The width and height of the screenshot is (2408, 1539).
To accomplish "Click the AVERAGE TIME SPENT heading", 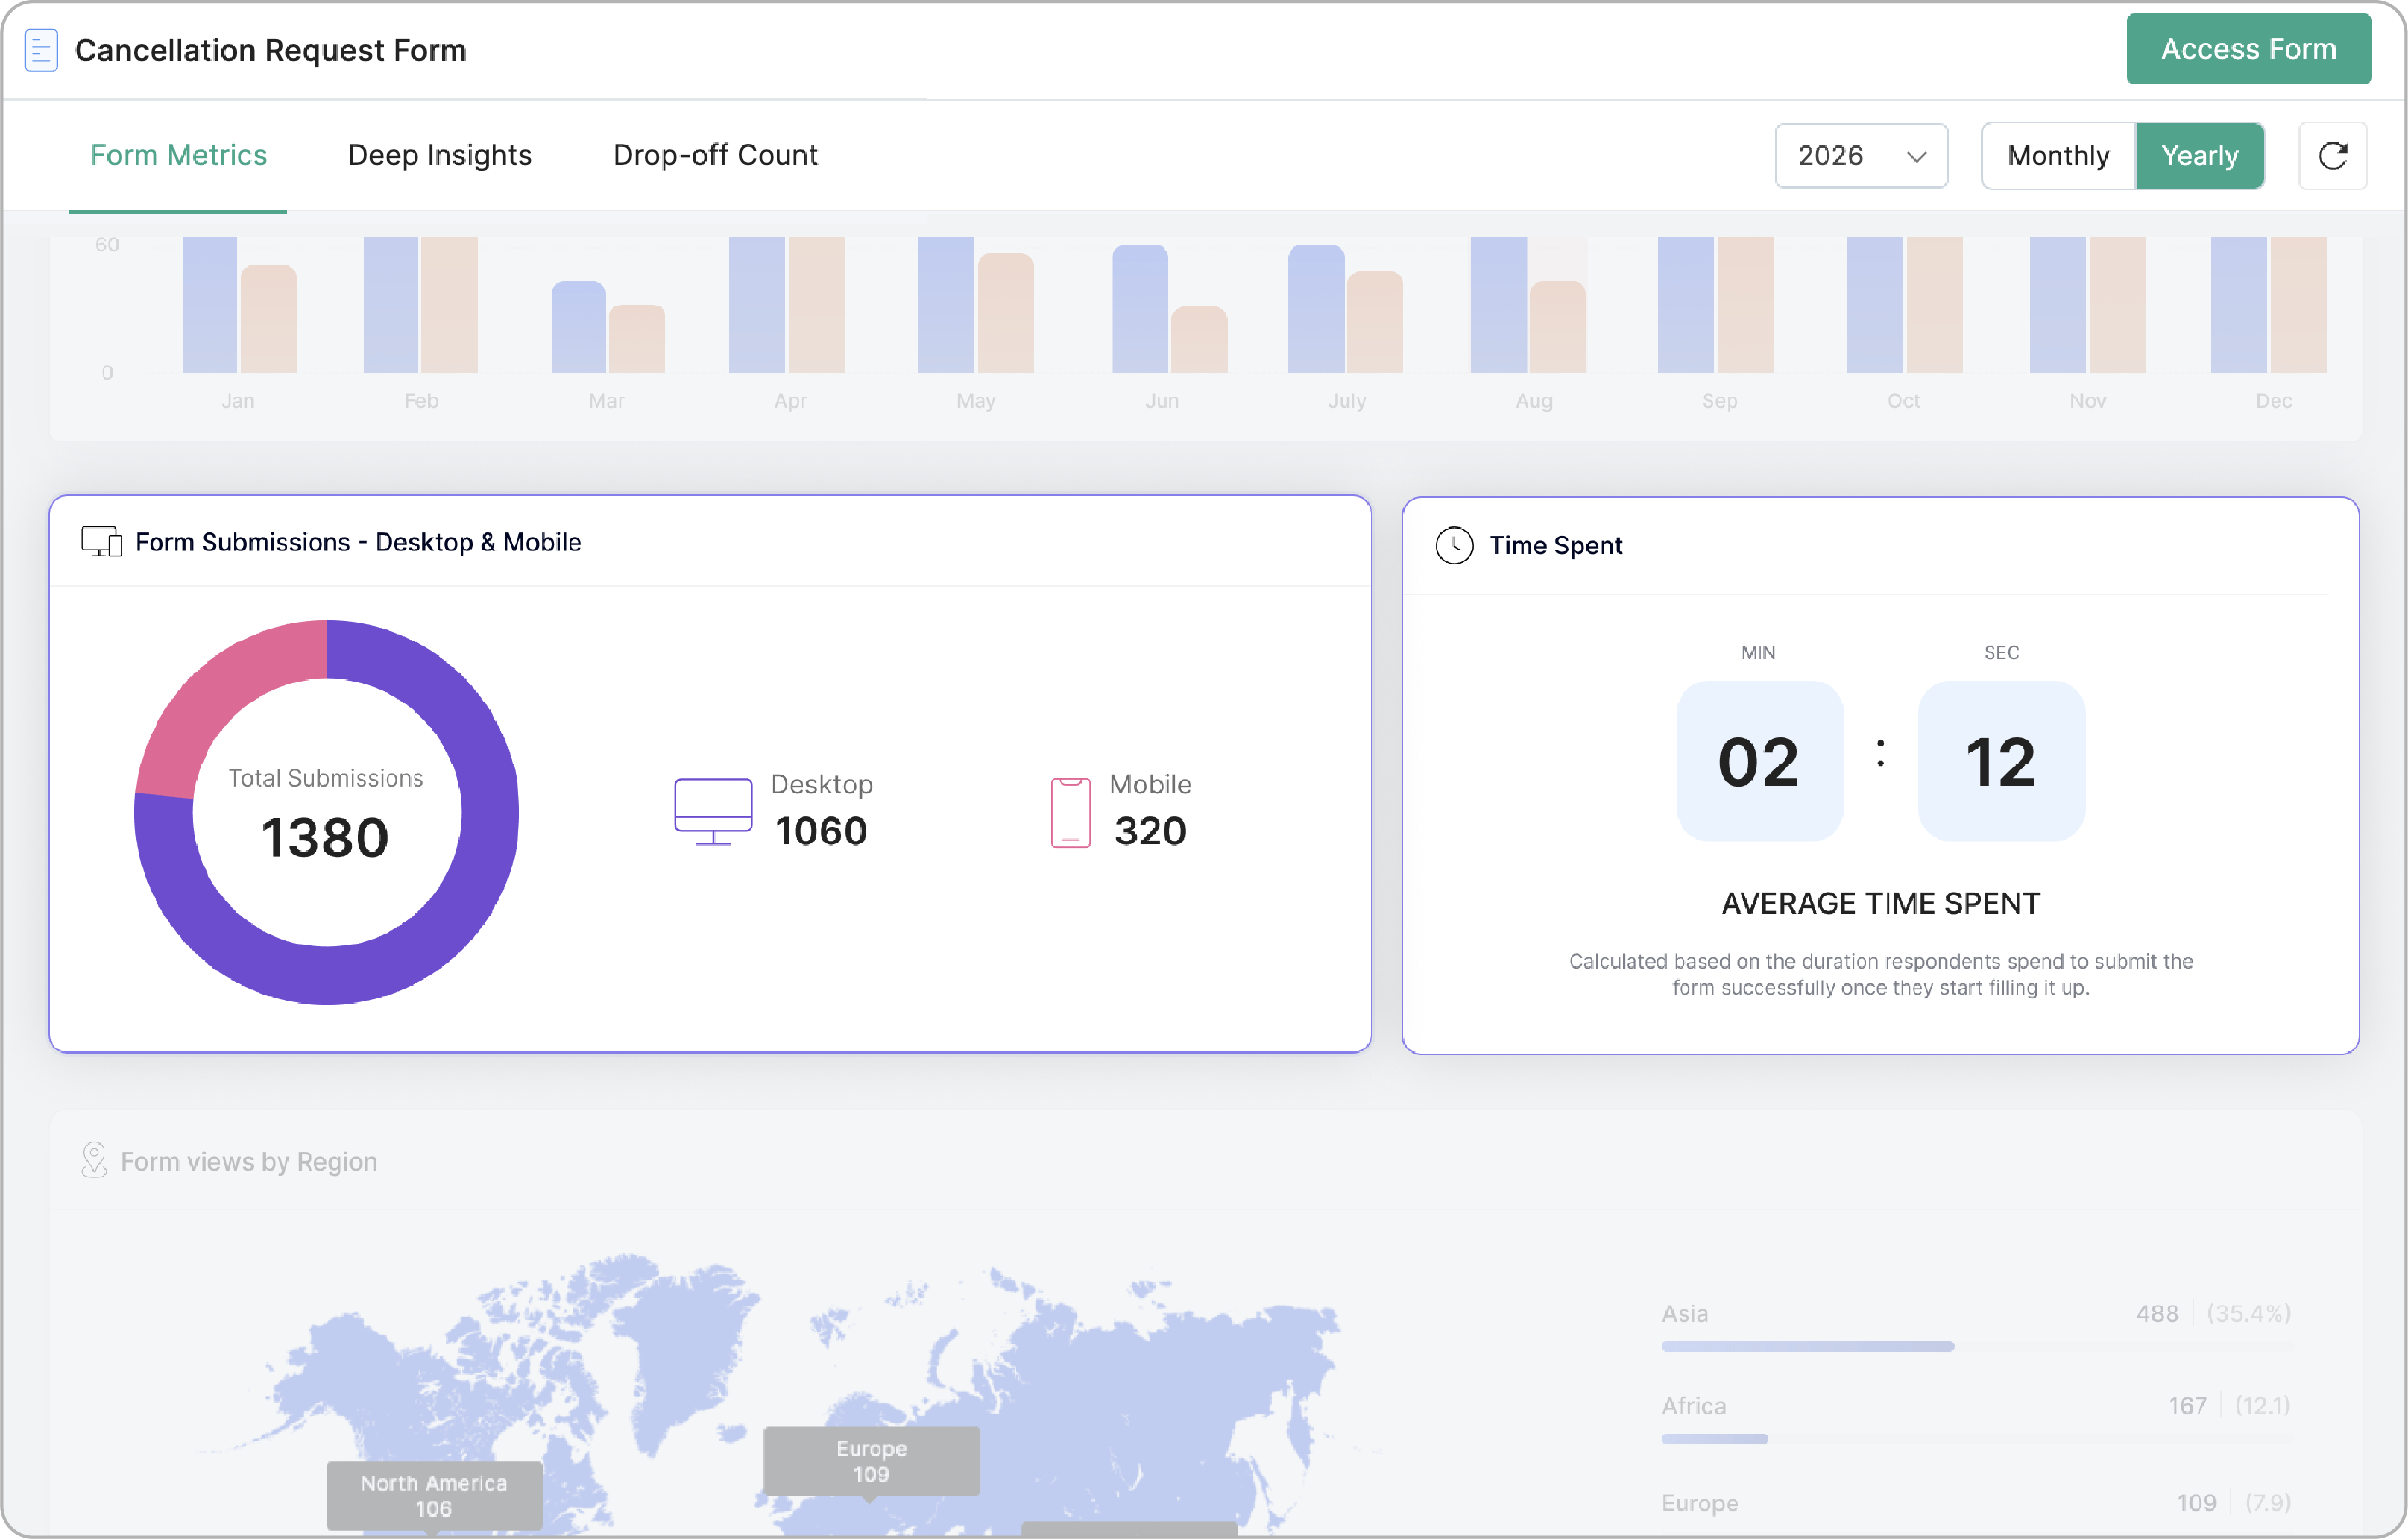I will pyautogui.click(x=1880, y=903).
